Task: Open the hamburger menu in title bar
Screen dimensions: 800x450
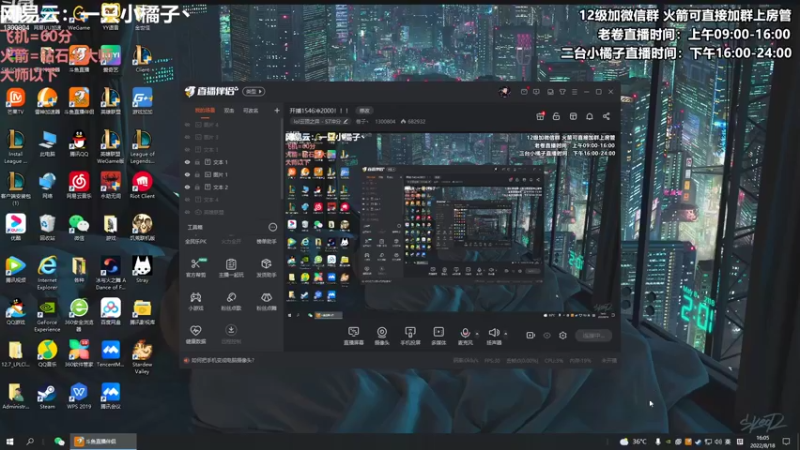Action: point(574,92)
